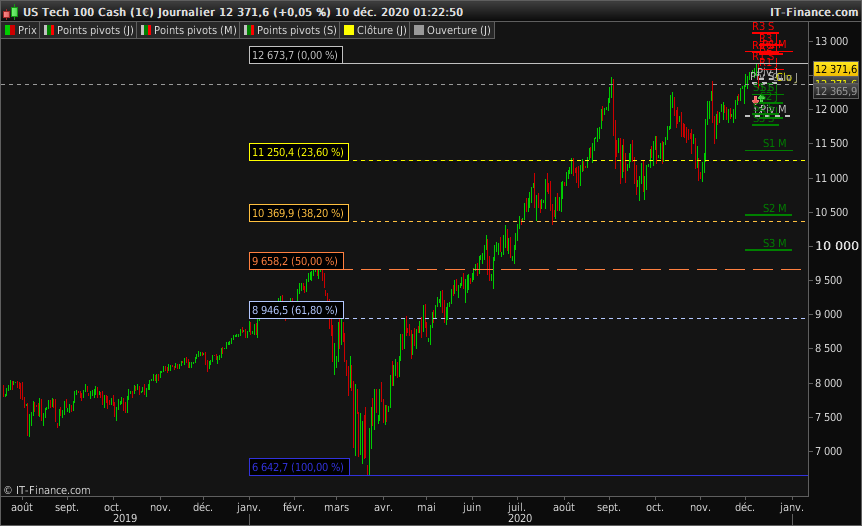Click the yellow Clôture (J) color swatch

349,30
